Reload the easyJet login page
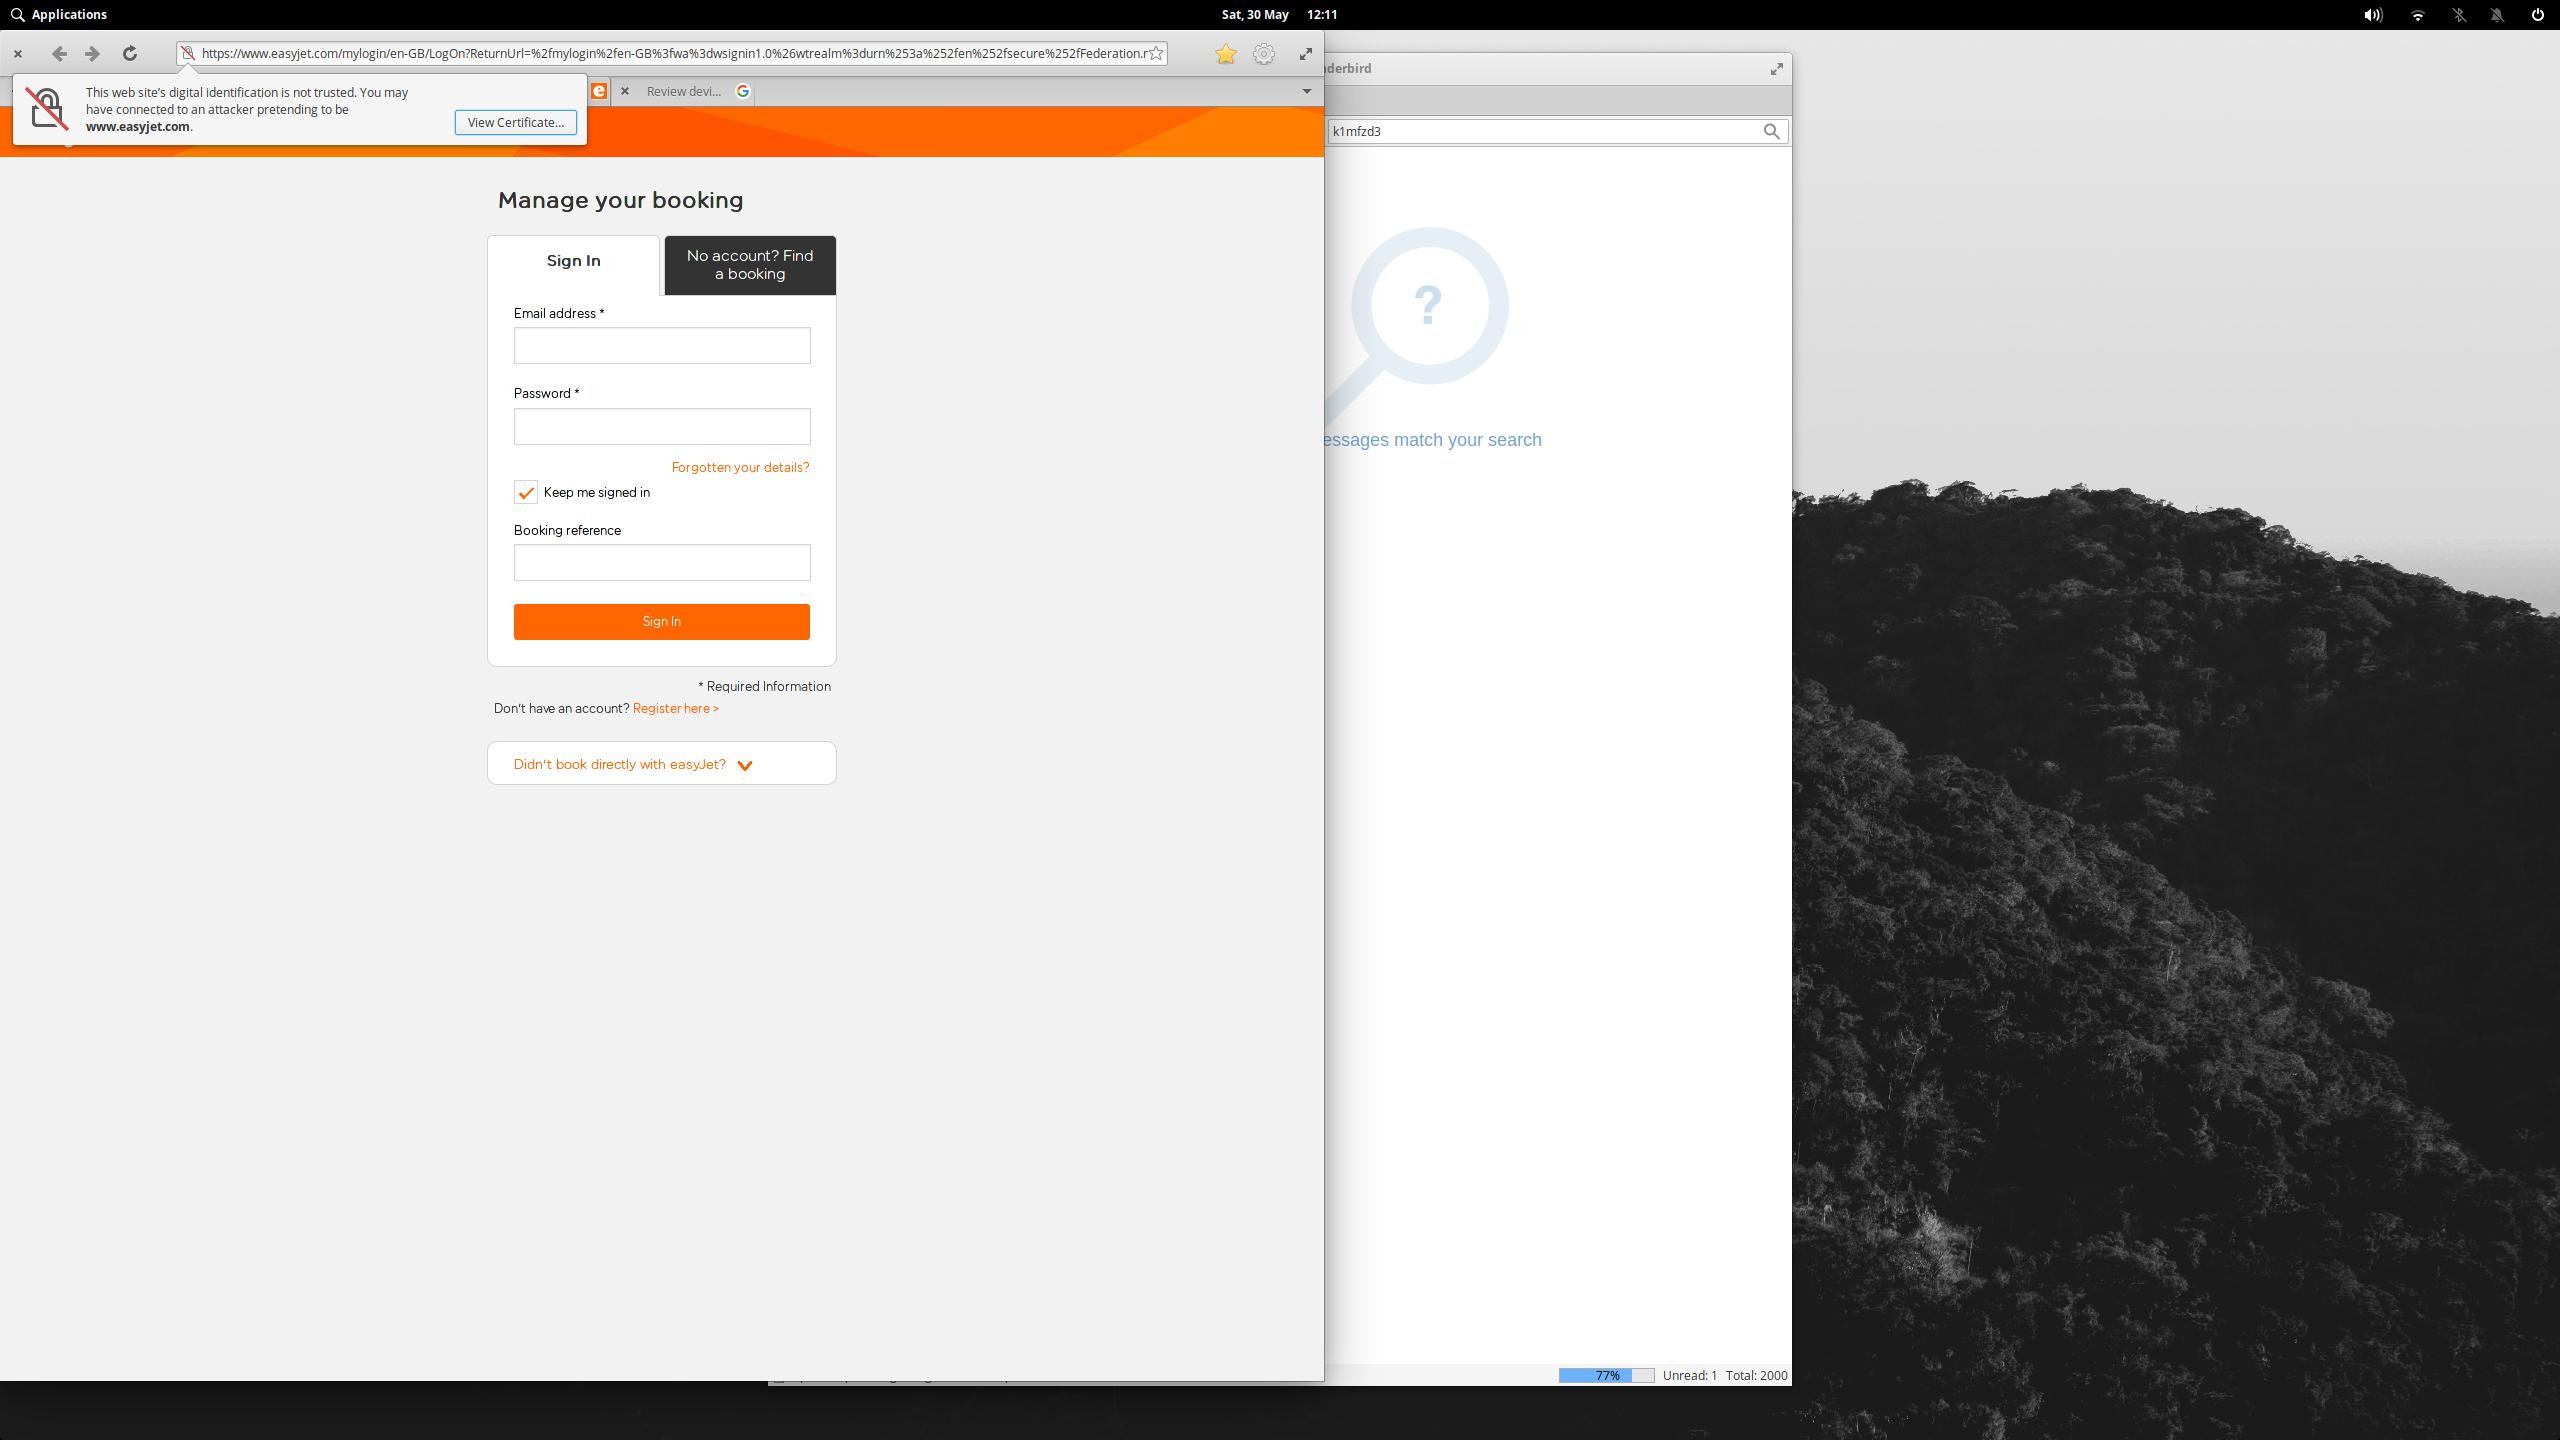 point(129,54)
